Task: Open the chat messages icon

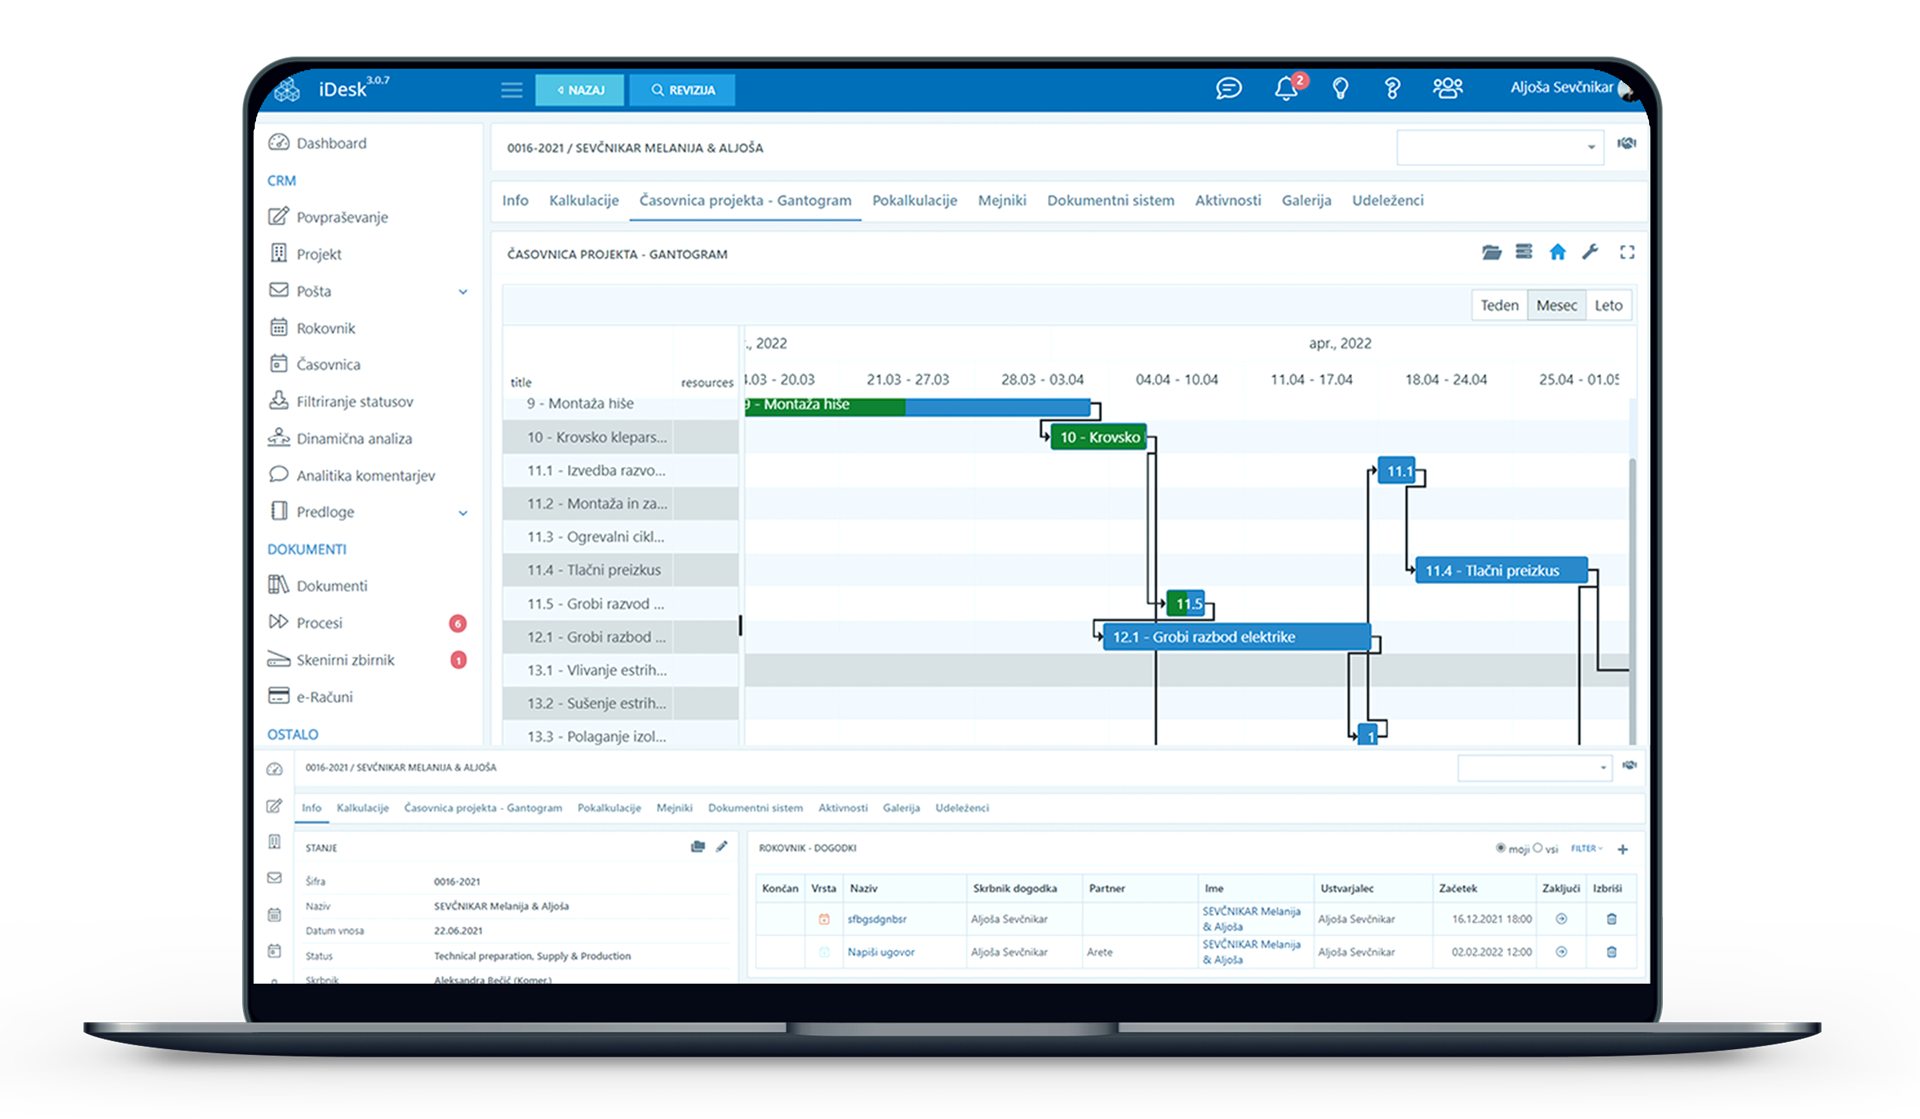Action: click(1228, 89)
